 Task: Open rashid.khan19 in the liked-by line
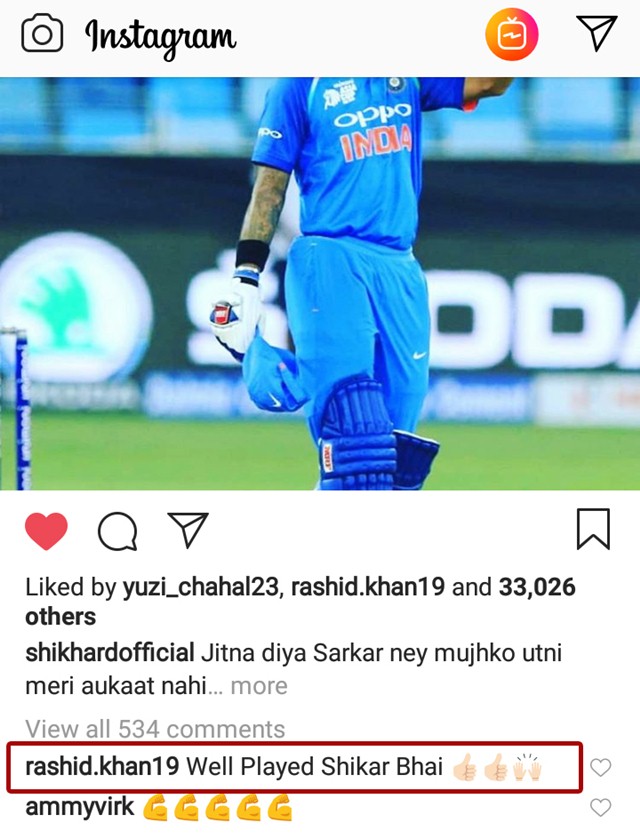click(x=368, y=587)
